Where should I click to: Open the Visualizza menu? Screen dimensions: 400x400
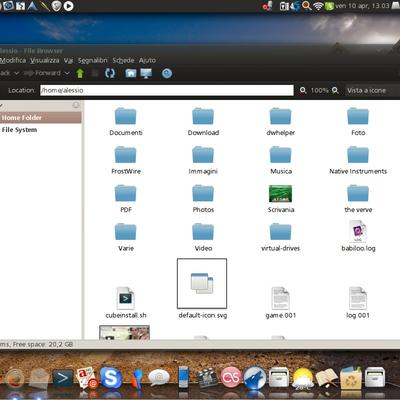[x=45, y=60]
